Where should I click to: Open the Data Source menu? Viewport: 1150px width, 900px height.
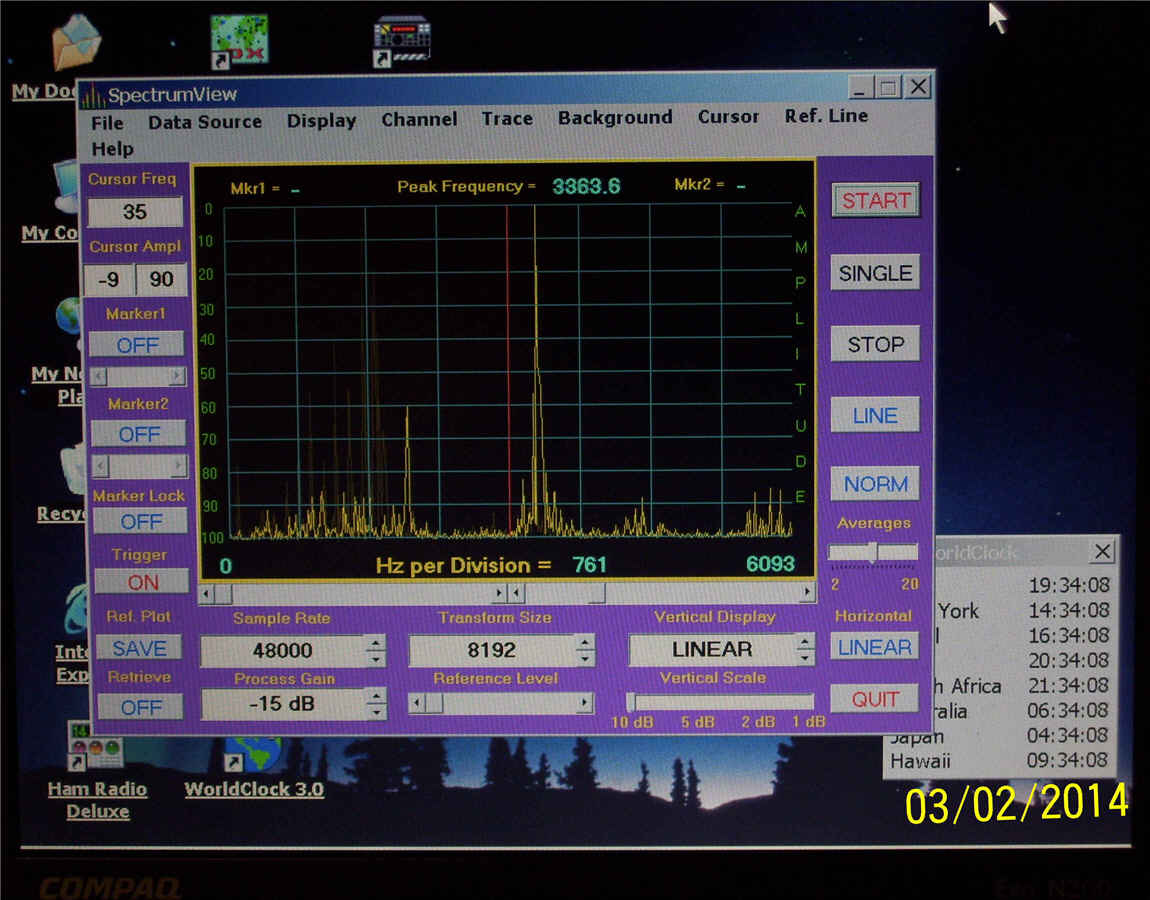tap(204, 122)
